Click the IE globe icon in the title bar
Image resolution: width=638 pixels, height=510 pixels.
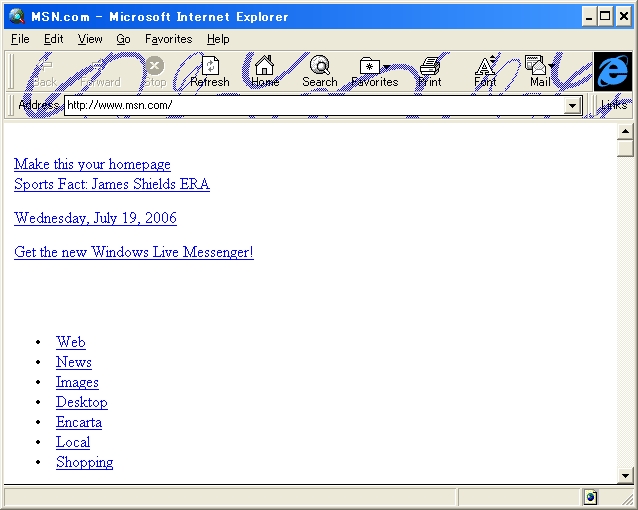point(17,16)
